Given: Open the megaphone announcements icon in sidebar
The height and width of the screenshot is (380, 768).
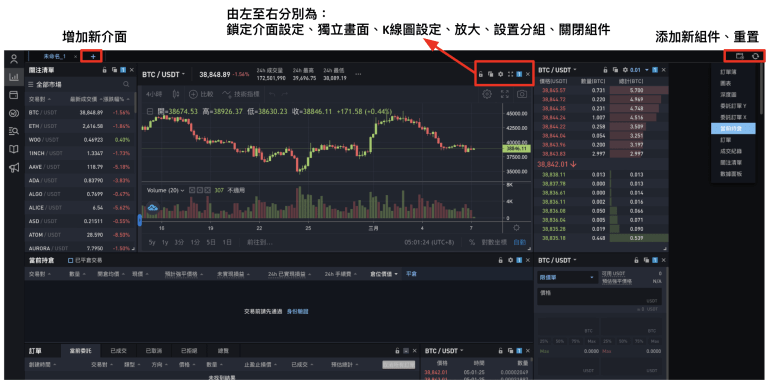Looking at the screenshot, I should tap(14, 168).
